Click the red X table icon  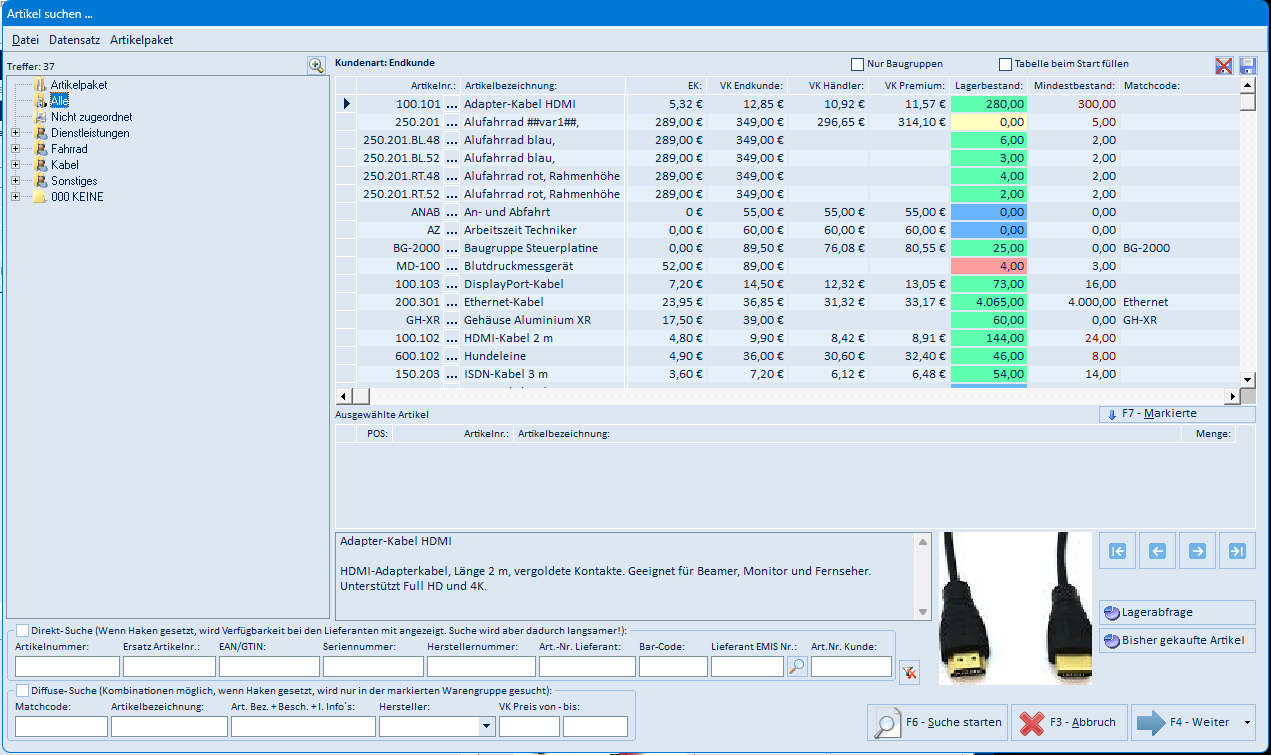[1224, 65]
